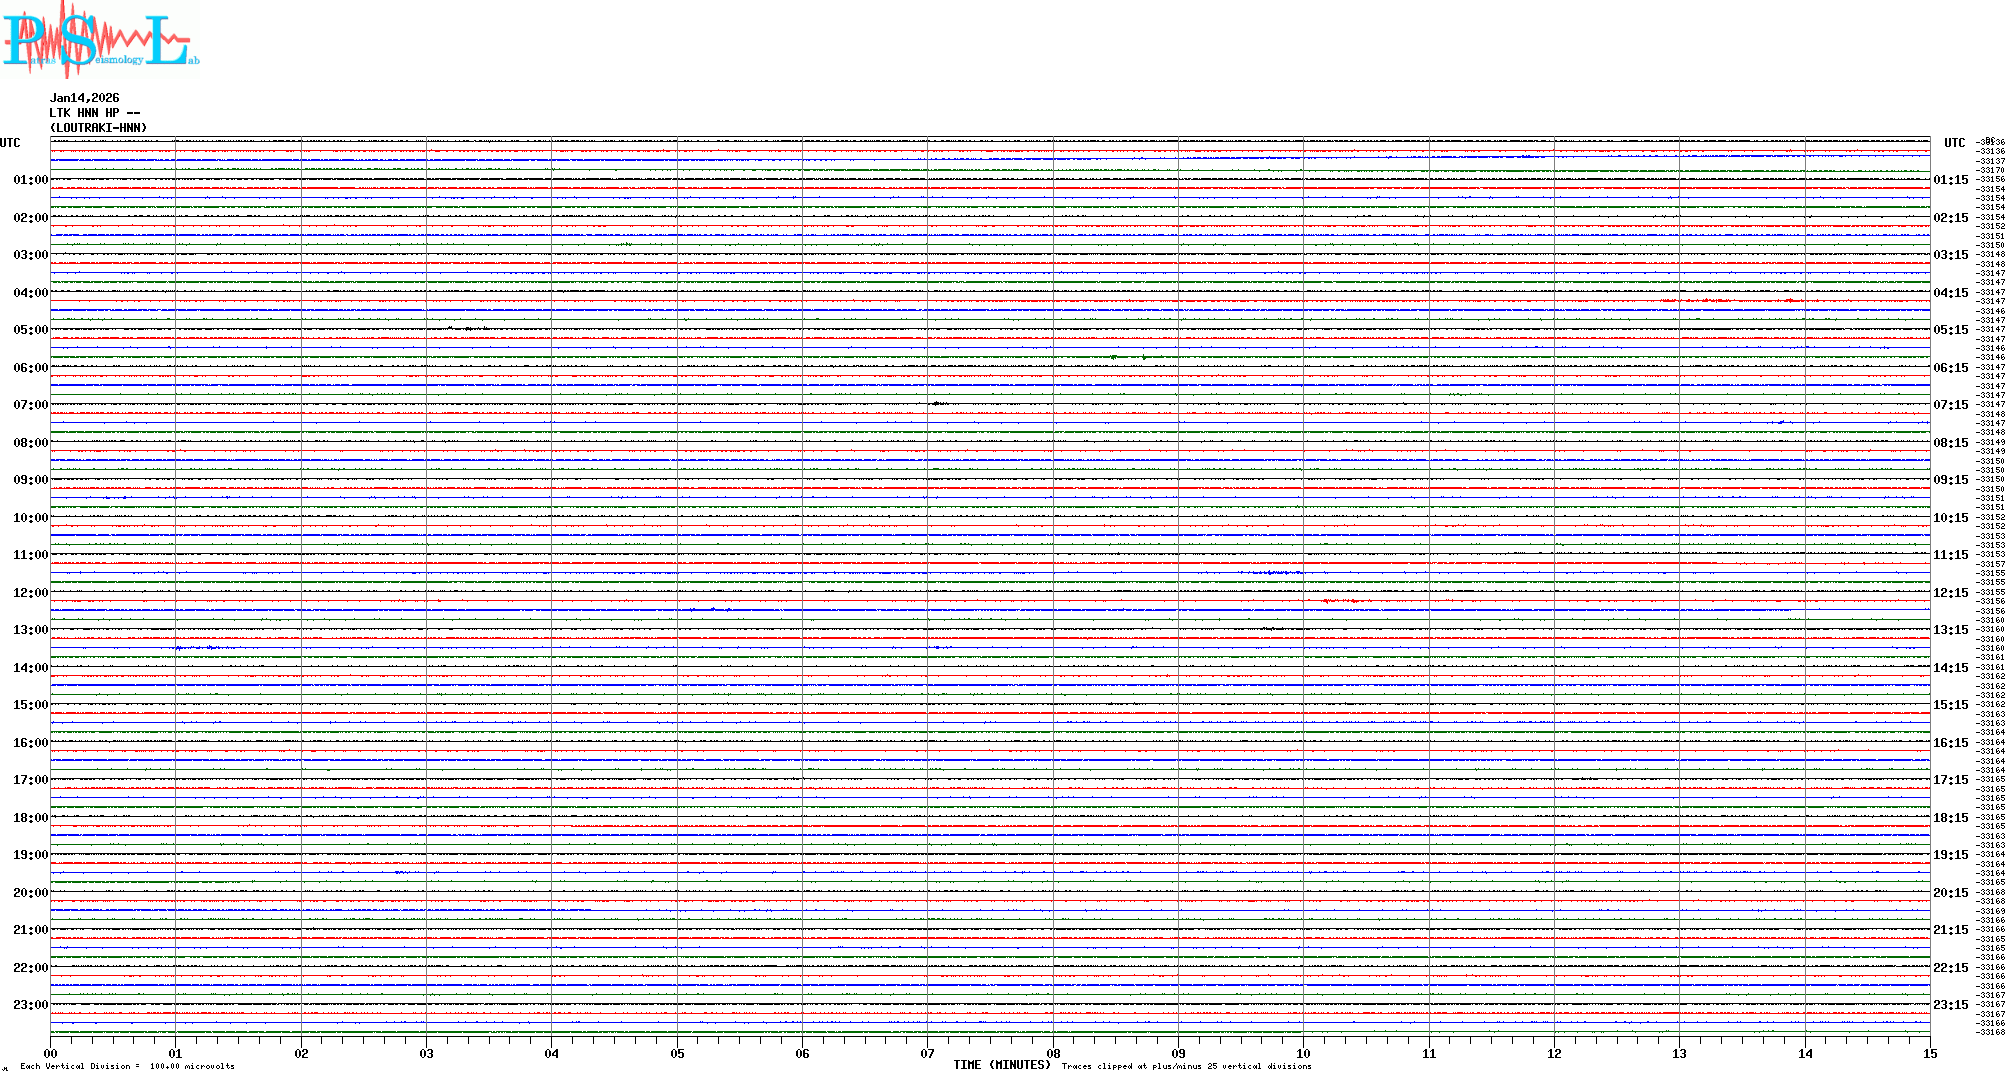This screenshot has width=2010, height=1080.
Task: Click the (LOUTRAKI-HNN) station name
Action: (98, 128)
